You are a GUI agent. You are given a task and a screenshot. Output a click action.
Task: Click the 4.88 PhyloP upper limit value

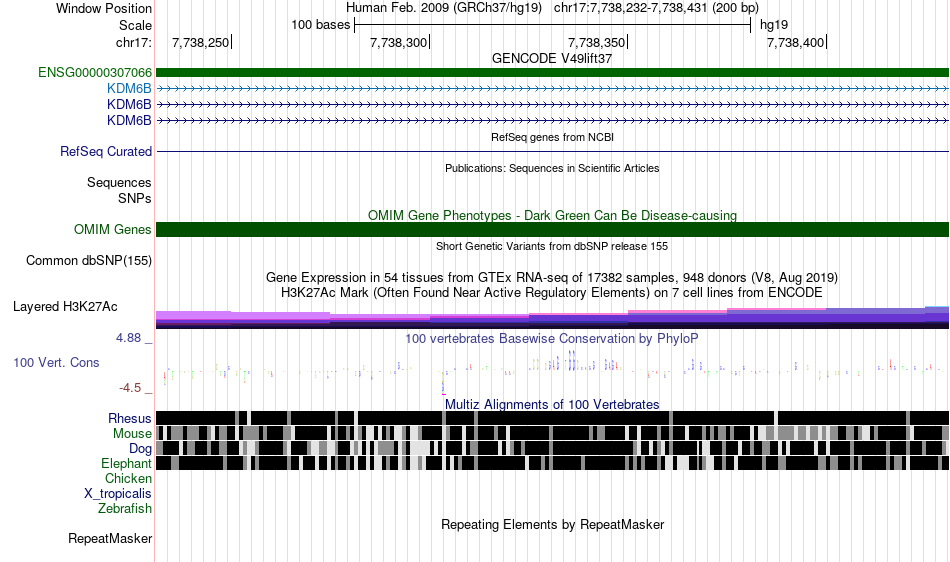point(128,338)
